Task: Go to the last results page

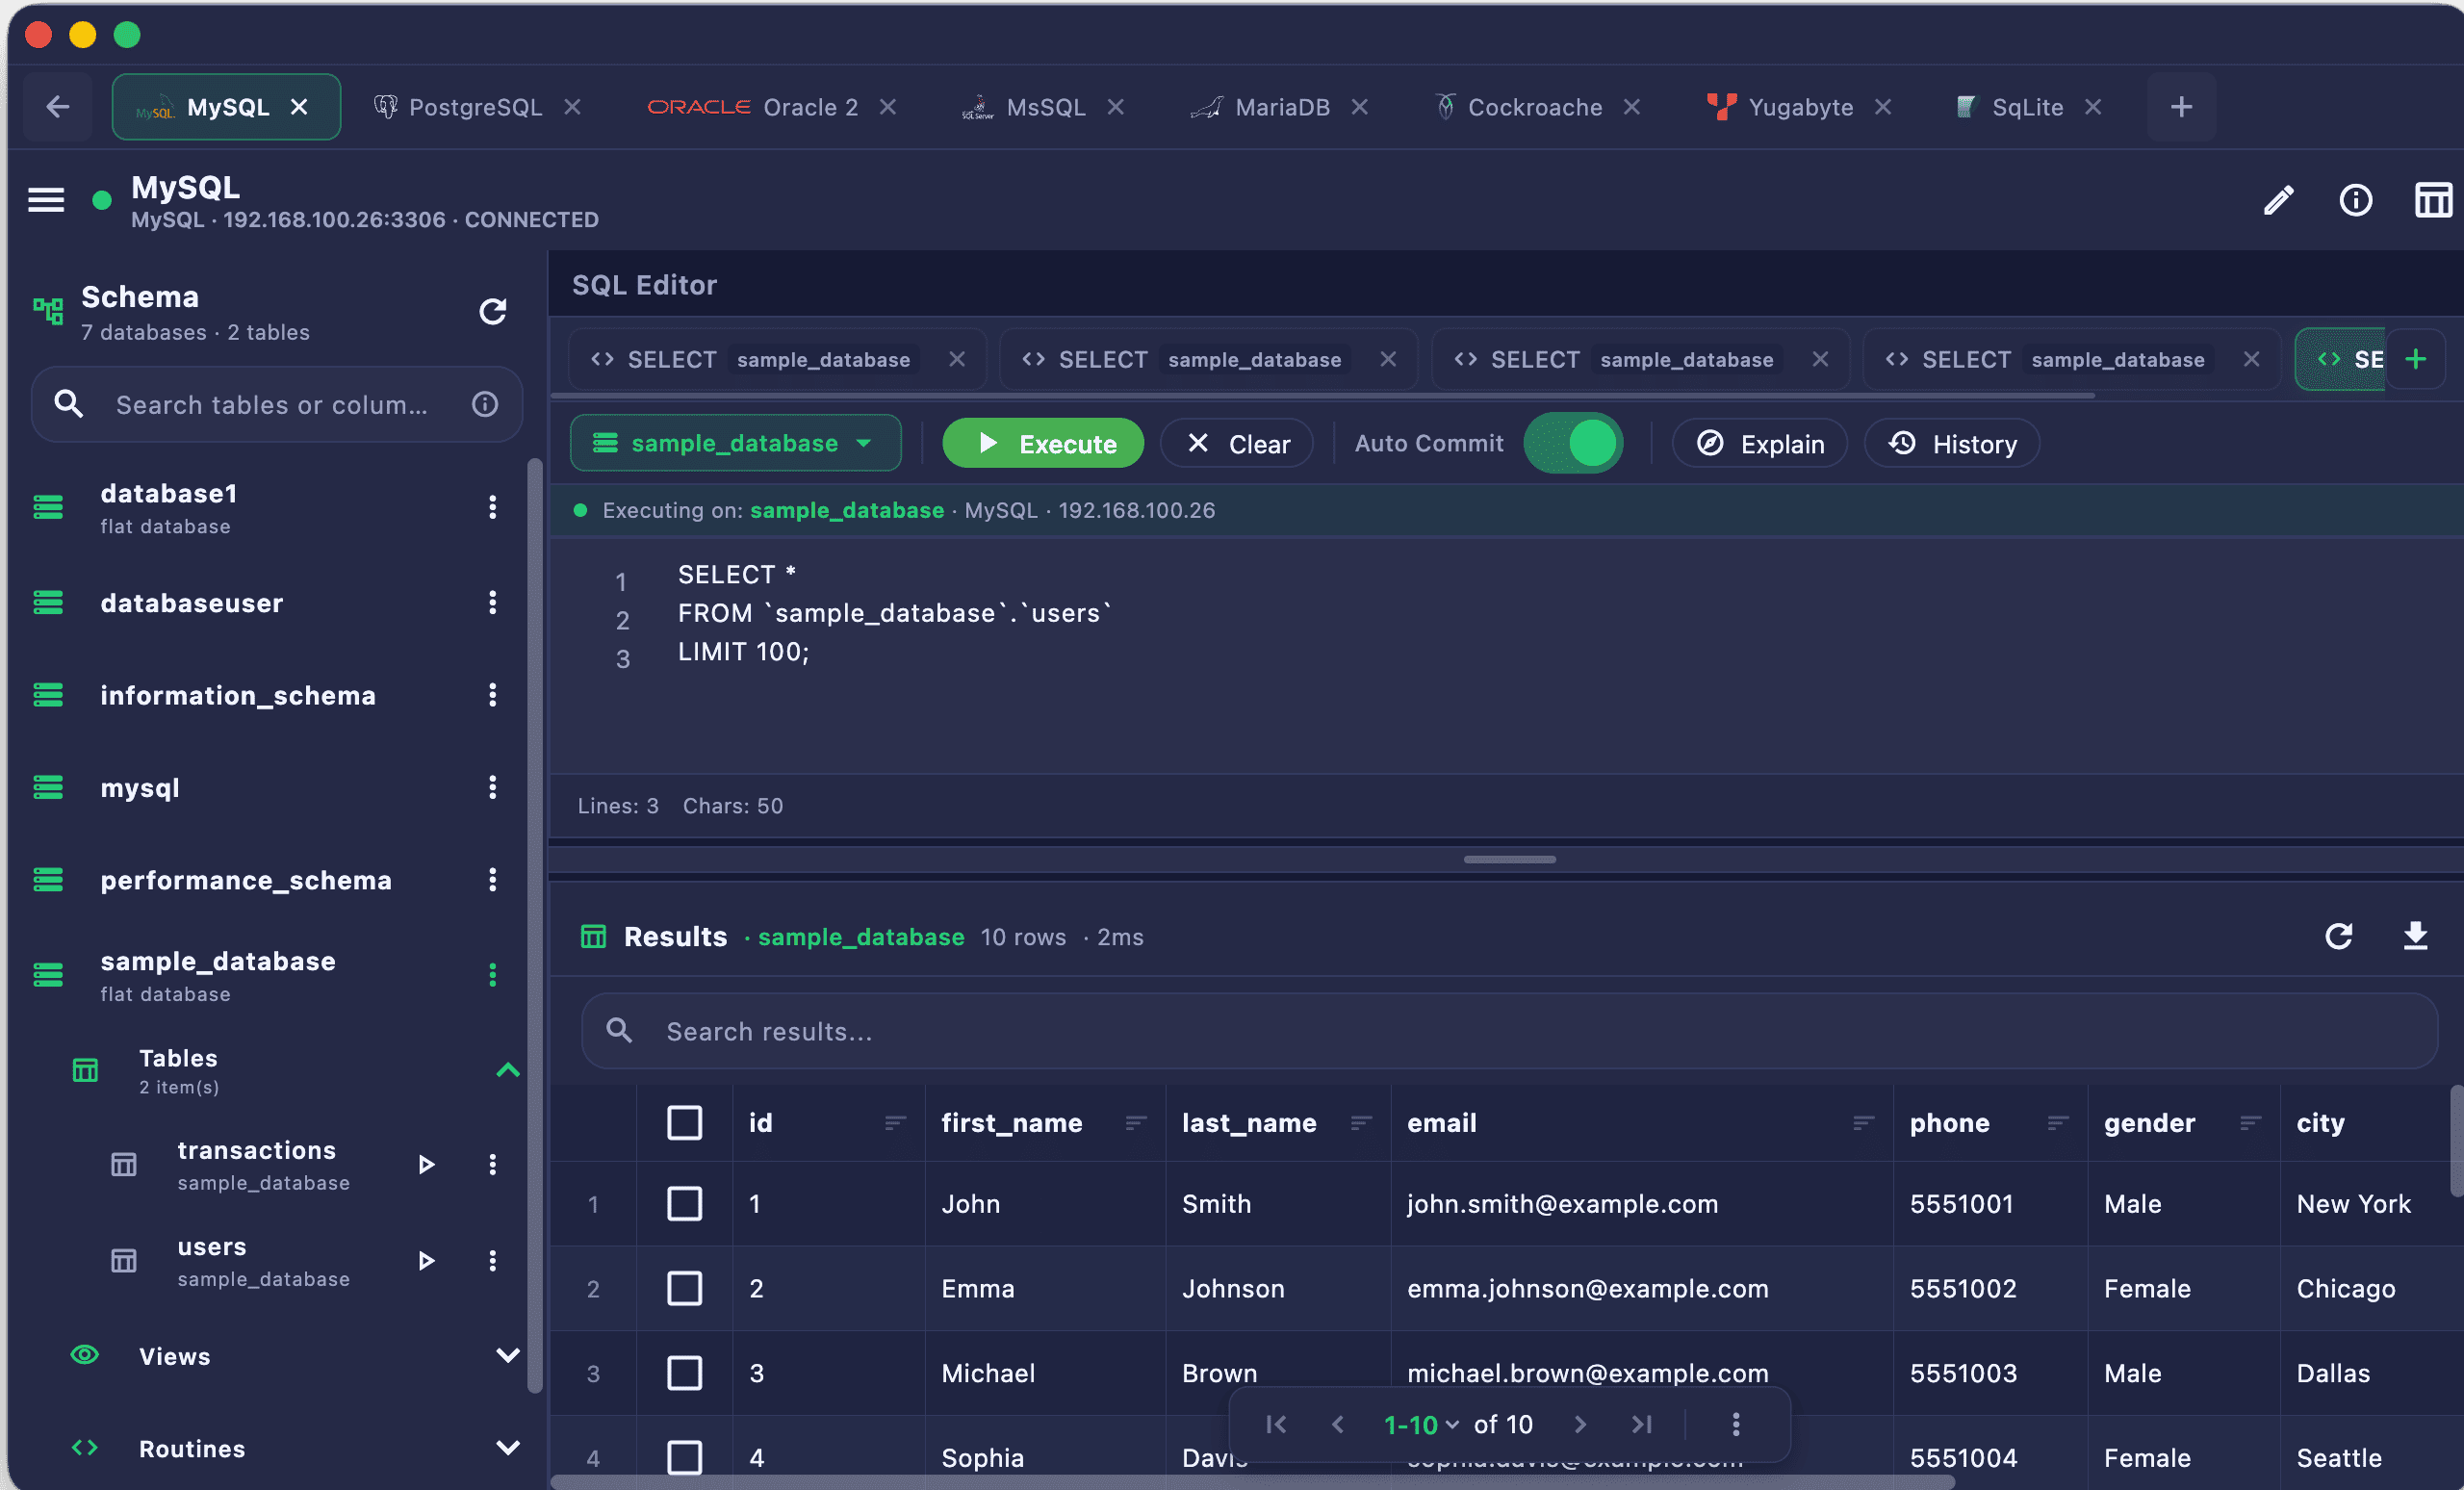Action: 1641,1424
